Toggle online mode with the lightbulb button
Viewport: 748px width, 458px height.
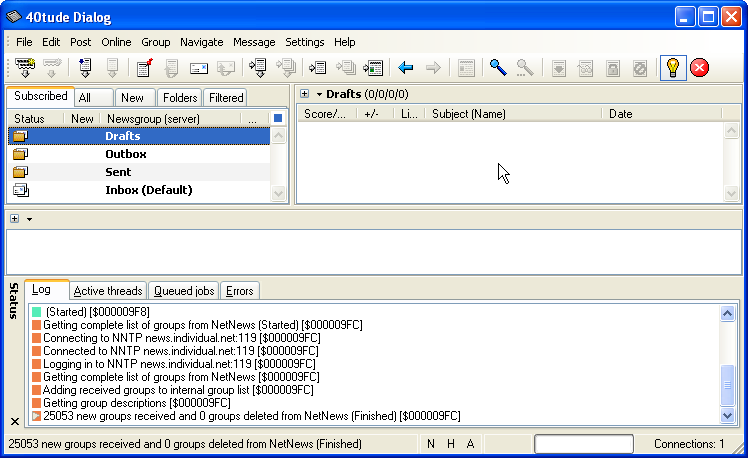pyautogui.click(x=673, y=68)
